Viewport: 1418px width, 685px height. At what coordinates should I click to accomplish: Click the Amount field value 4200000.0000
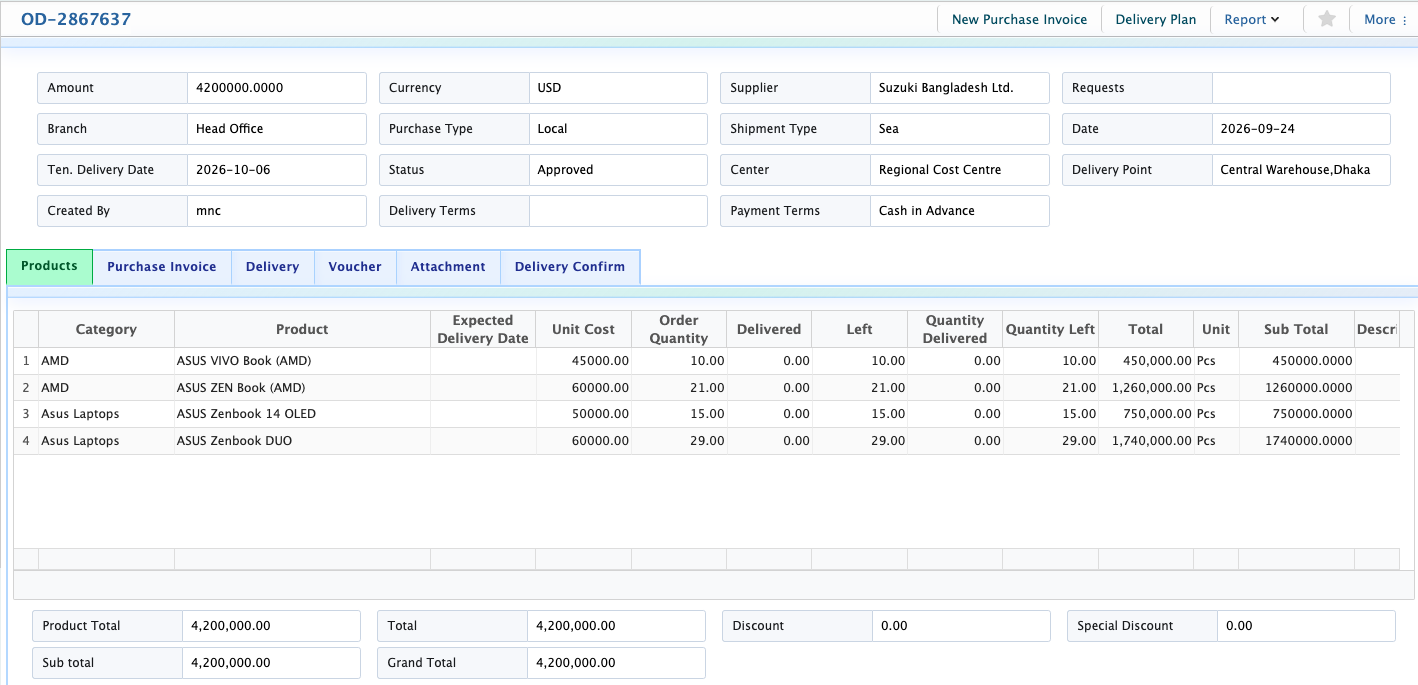[277, 88]
